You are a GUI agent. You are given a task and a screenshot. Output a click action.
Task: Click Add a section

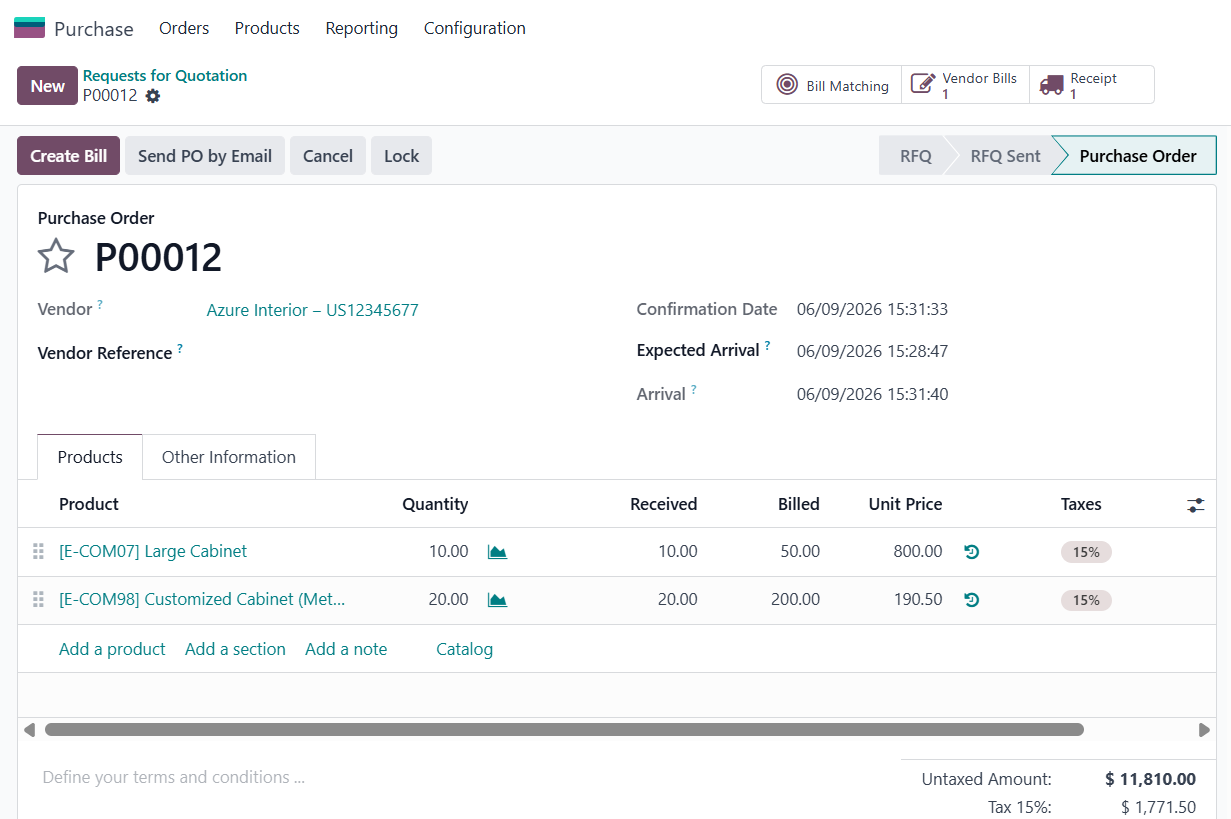tap(235, 649)
